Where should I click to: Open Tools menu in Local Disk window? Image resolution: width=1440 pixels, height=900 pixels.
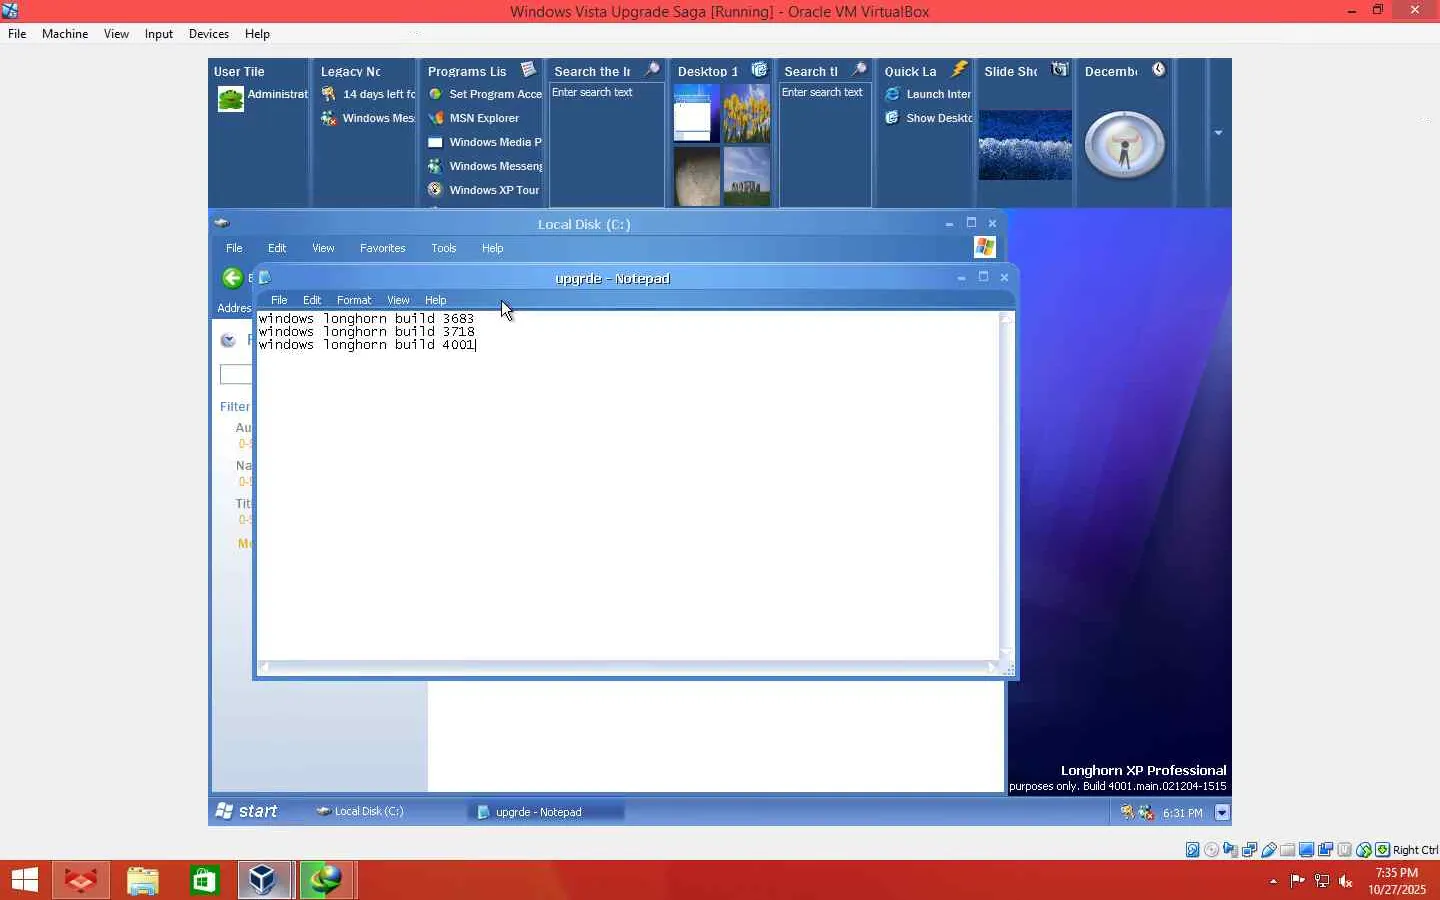click(x=444, y=248)
